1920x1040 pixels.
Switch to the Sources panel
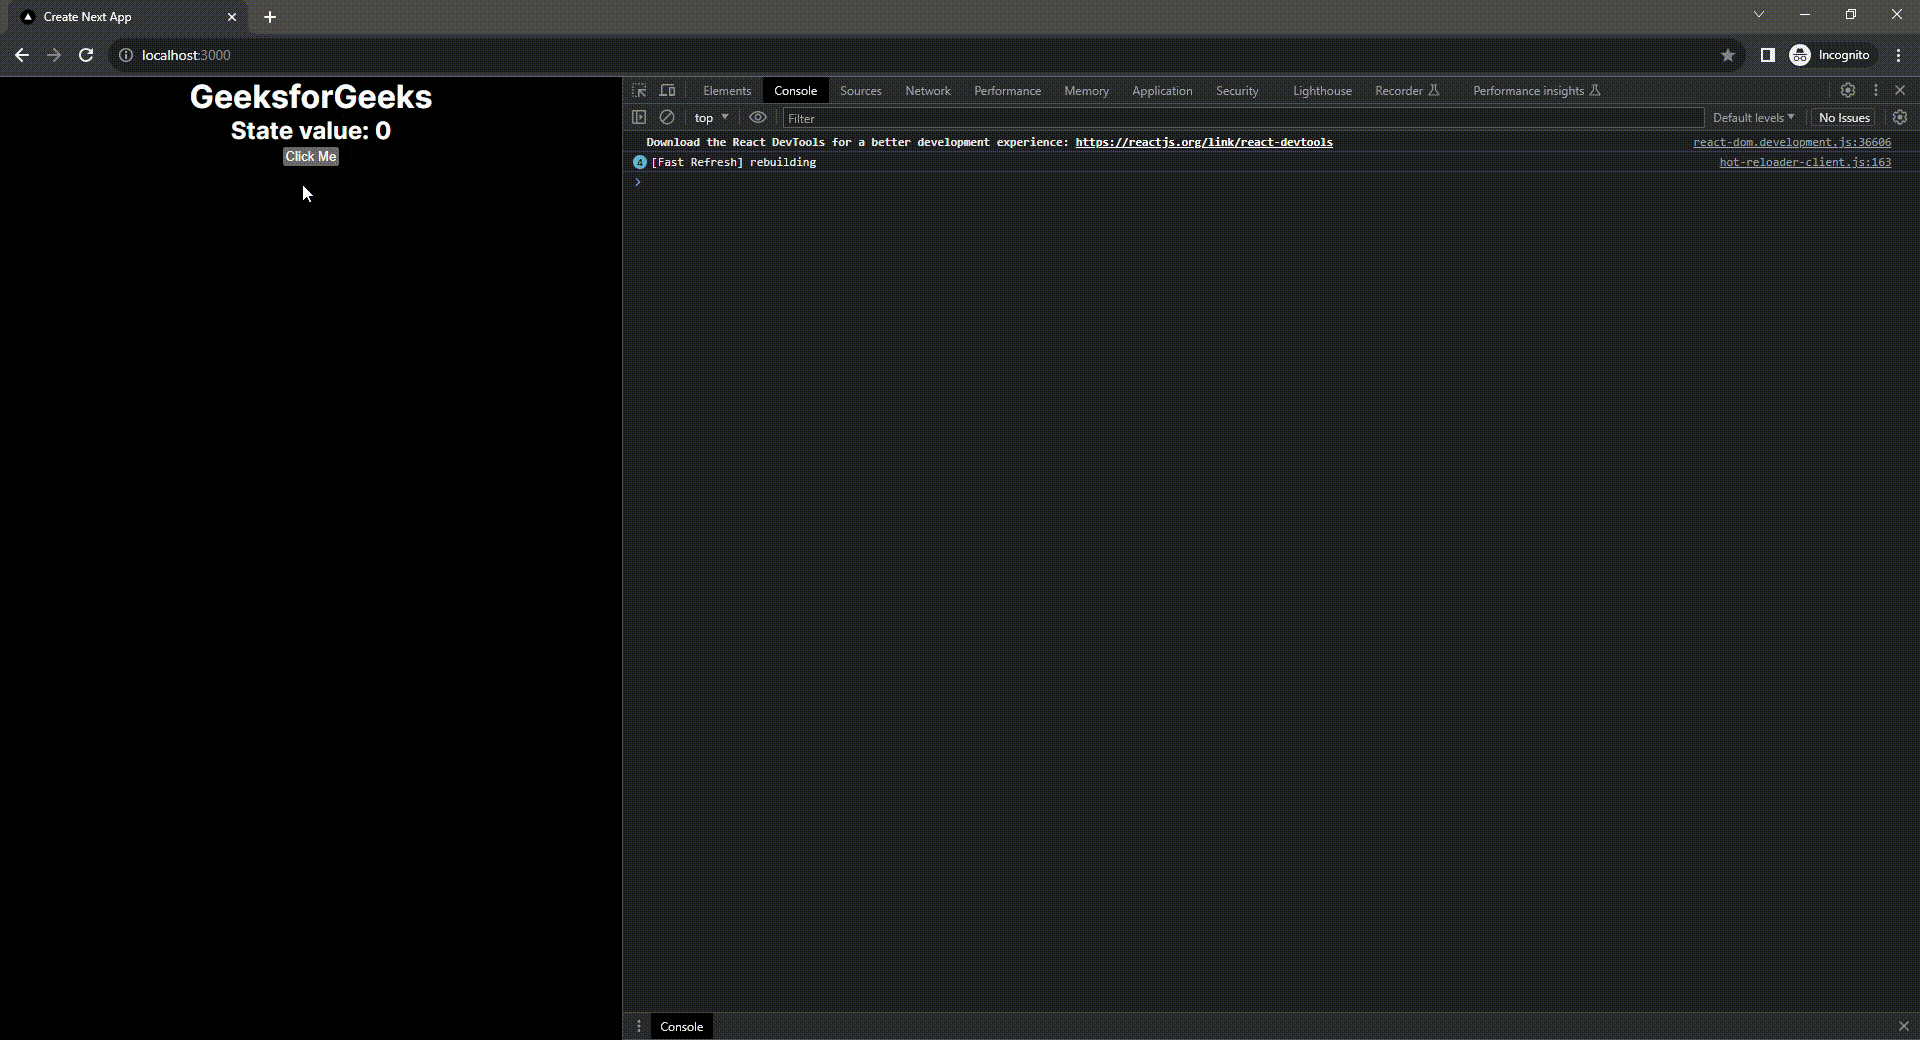point(861,91)
